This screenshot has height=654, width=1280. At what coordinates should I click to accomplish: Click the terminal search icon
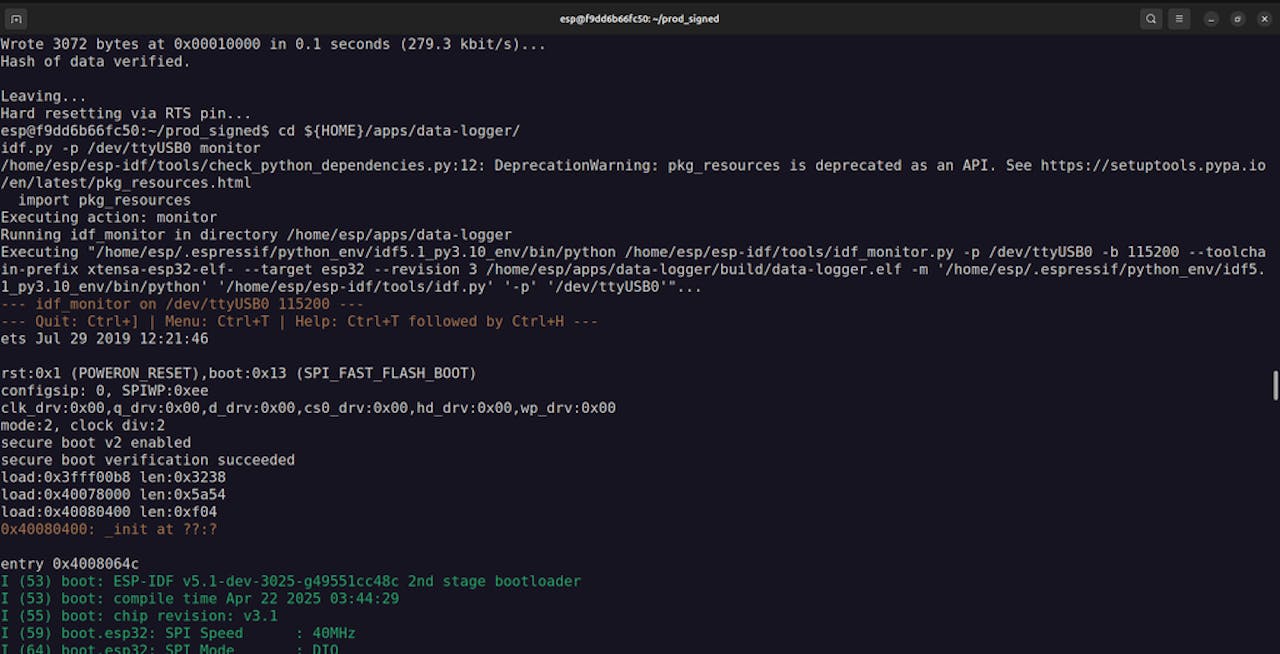(1151, 18)
